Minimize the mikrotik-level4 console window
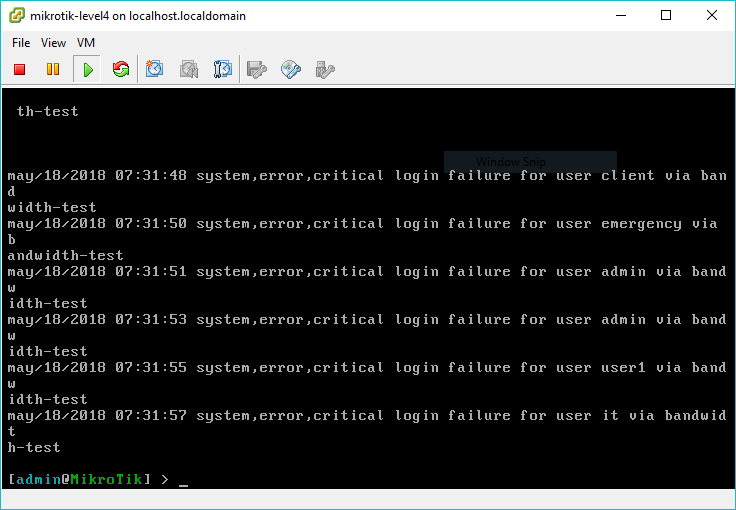This screenshot has width=736, height=510. point(620,16)
